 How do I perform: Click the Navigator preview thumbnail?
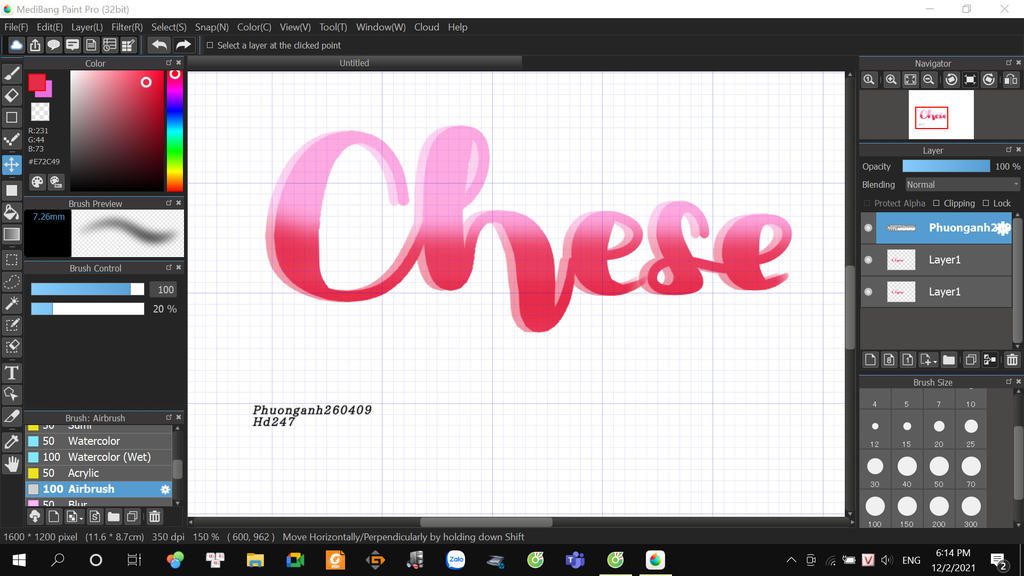pyautogui.click(x=941, y=115)
